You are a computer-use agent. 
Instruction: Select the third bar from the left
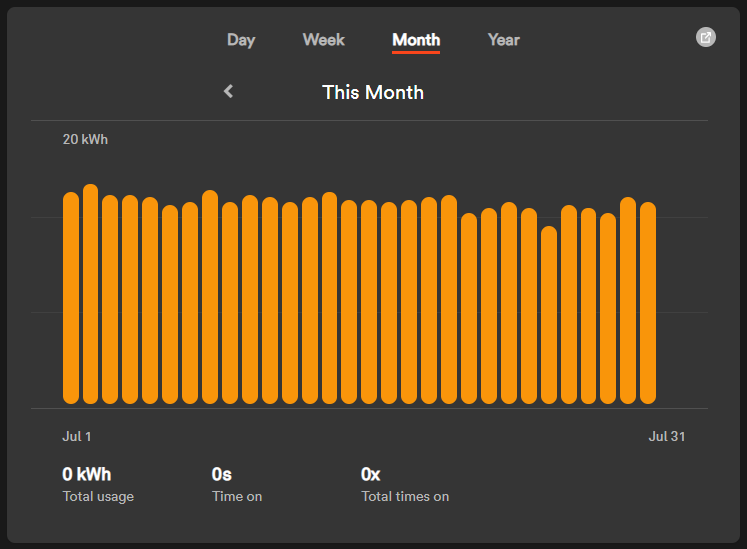110,299
